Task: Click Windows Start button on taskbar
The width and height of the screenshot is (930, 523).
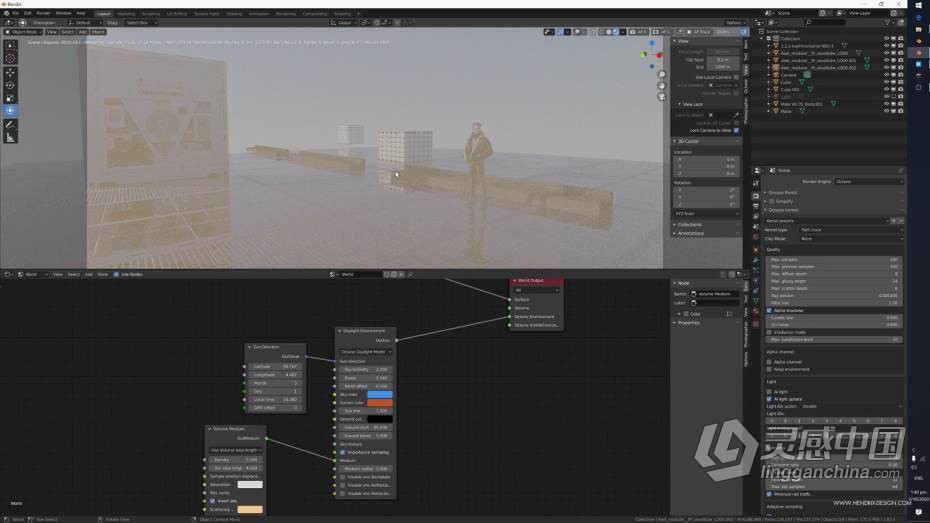Action: pyautogui.click(x=918, y=4)
